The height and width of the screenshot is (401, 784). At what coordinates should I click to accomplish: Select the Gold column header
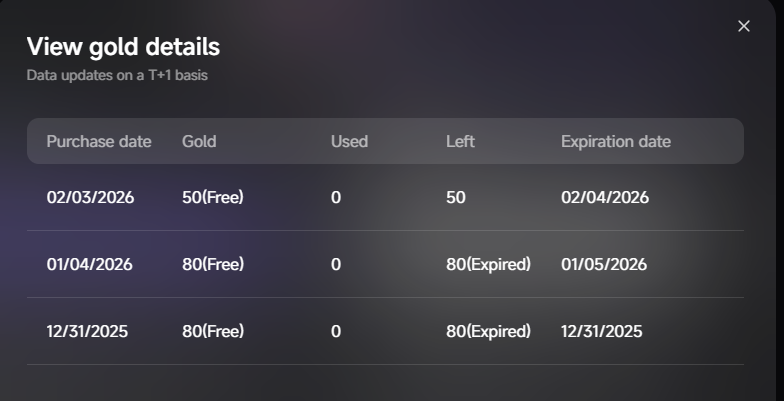point(200,141)
